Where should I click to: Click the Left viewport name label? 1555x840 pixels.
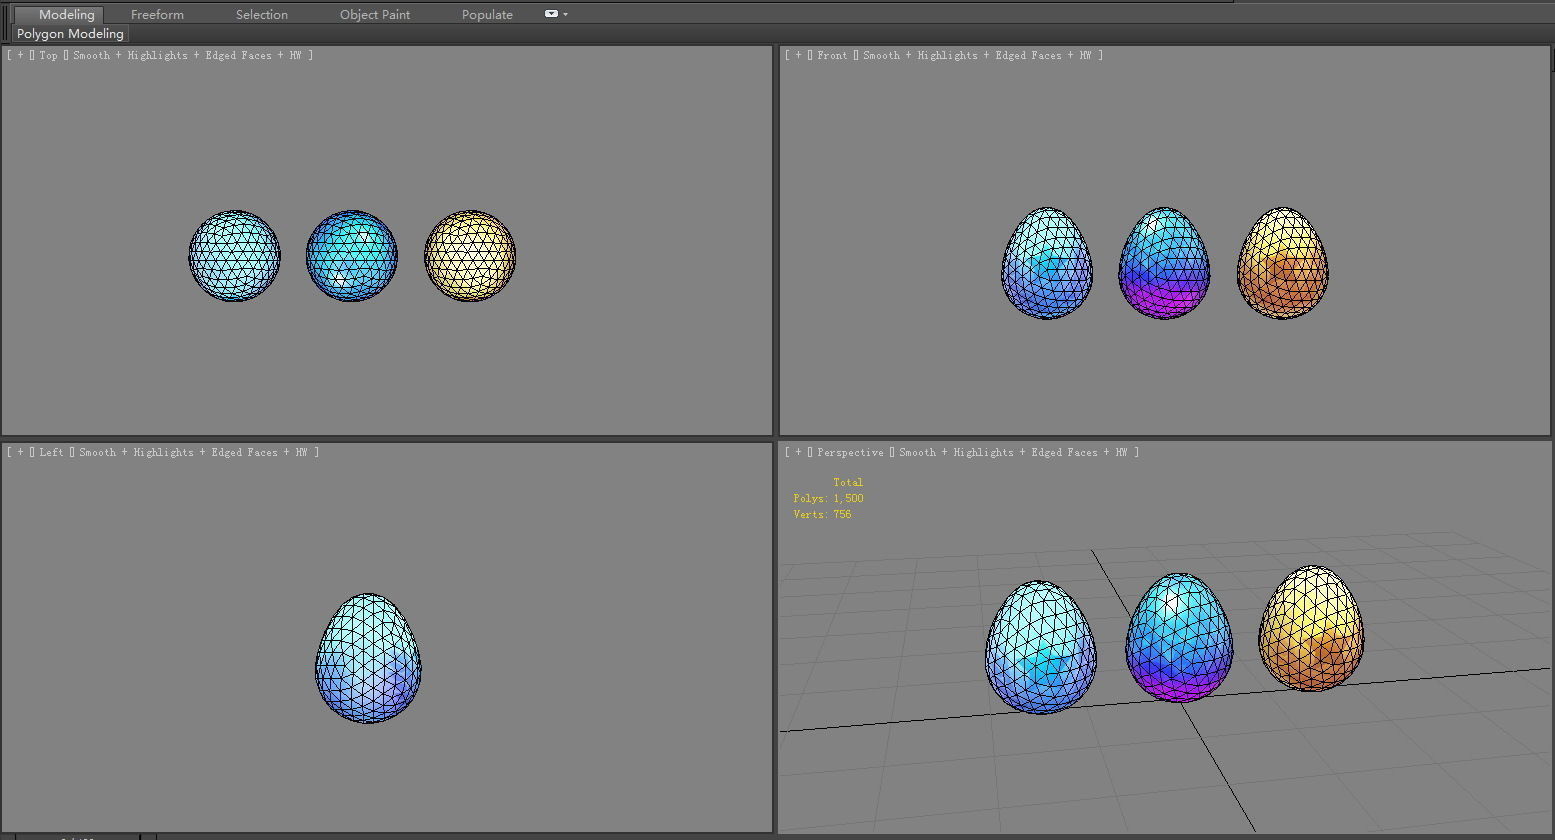click(52, 453)
